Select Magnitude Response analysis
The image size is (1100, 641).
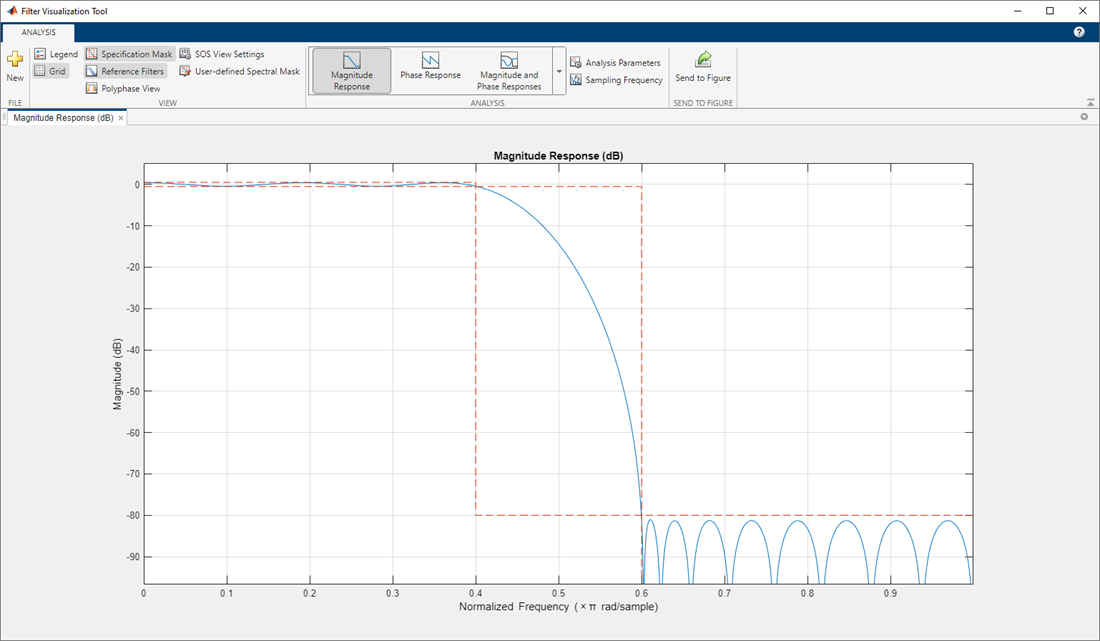click(351, 70)
